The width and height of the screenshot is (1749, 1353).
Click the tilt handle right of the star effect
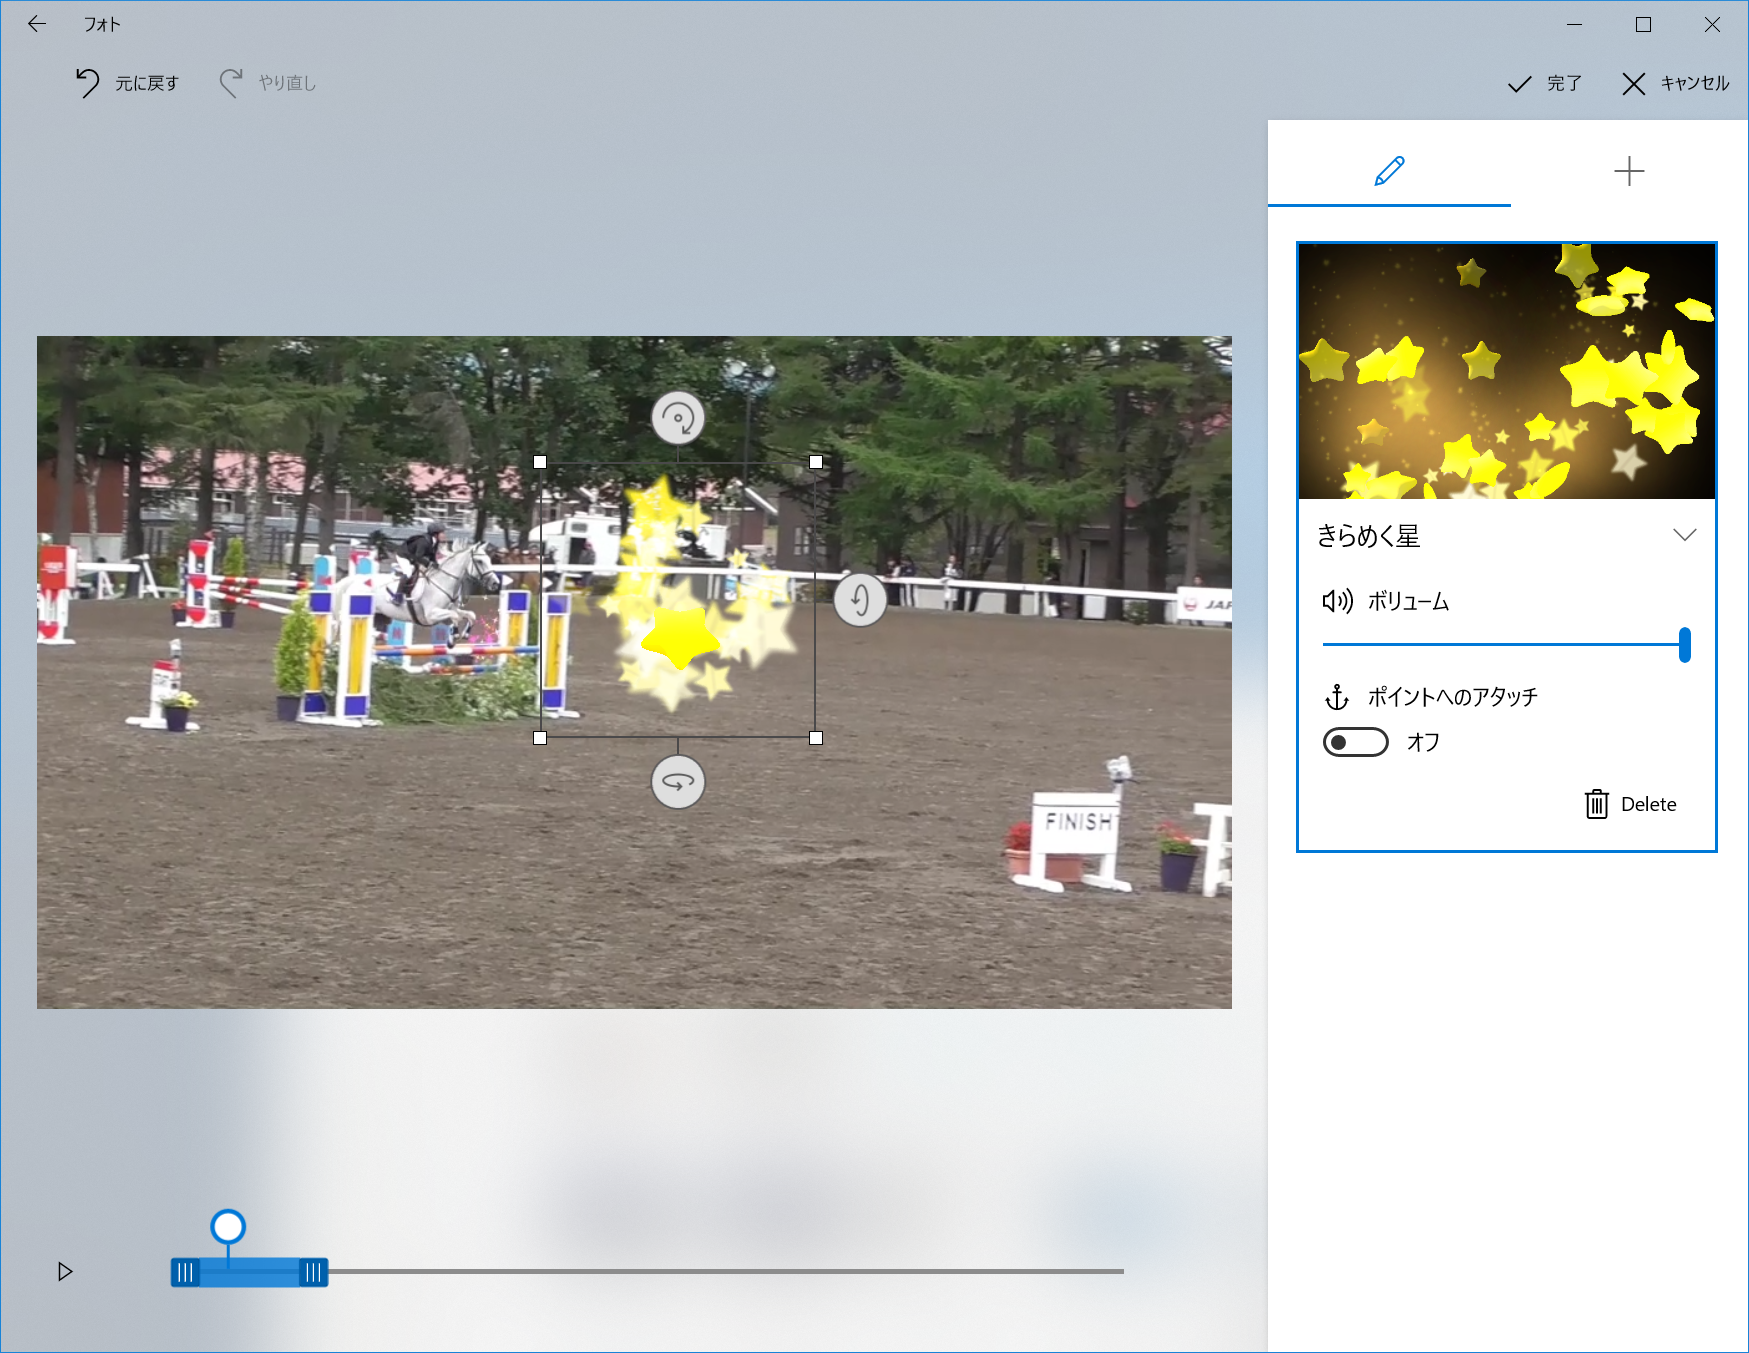tap(860, 600)
